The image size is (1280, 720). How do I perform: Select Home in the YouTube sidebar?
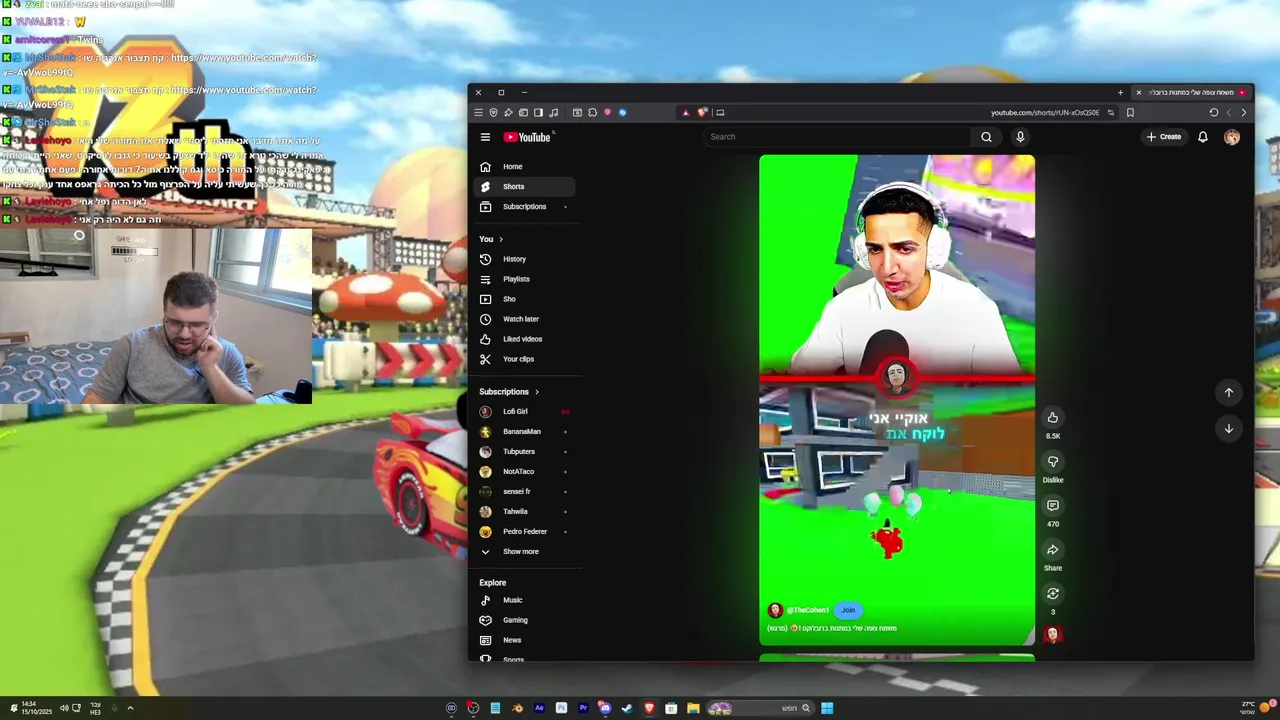pyautogui.click(x=525, y=167)
